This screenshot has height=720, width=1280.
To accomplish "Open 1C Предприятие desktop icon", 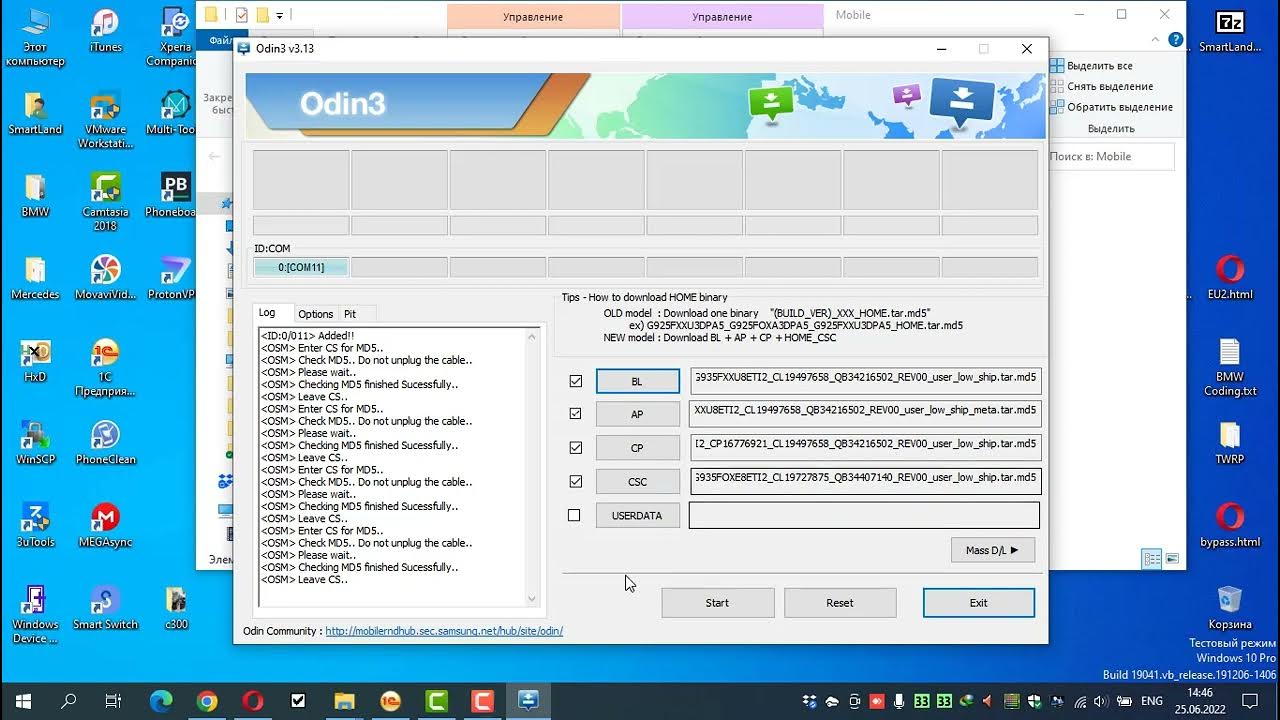I will 105,367.
